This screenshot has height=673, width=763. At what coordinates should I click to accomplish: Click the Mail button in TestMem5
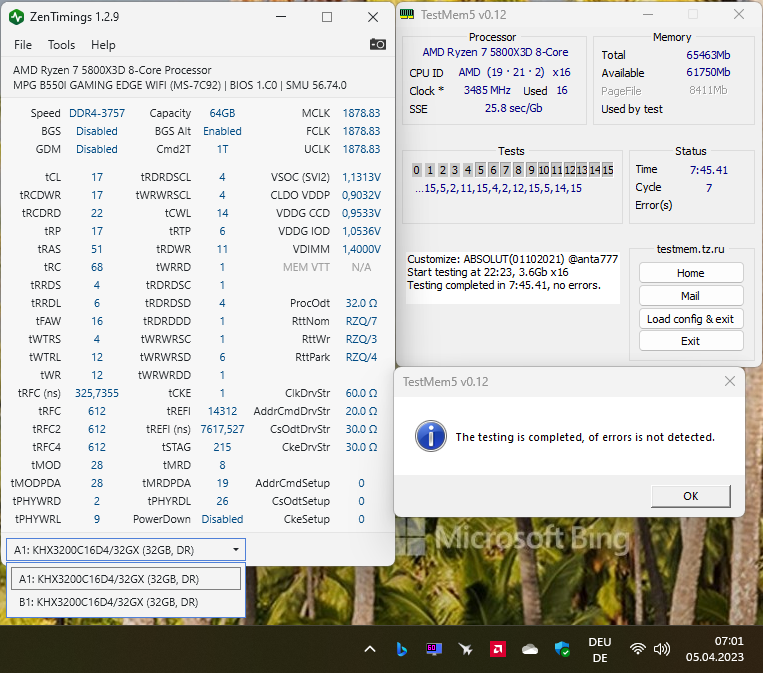pos(690,296)
